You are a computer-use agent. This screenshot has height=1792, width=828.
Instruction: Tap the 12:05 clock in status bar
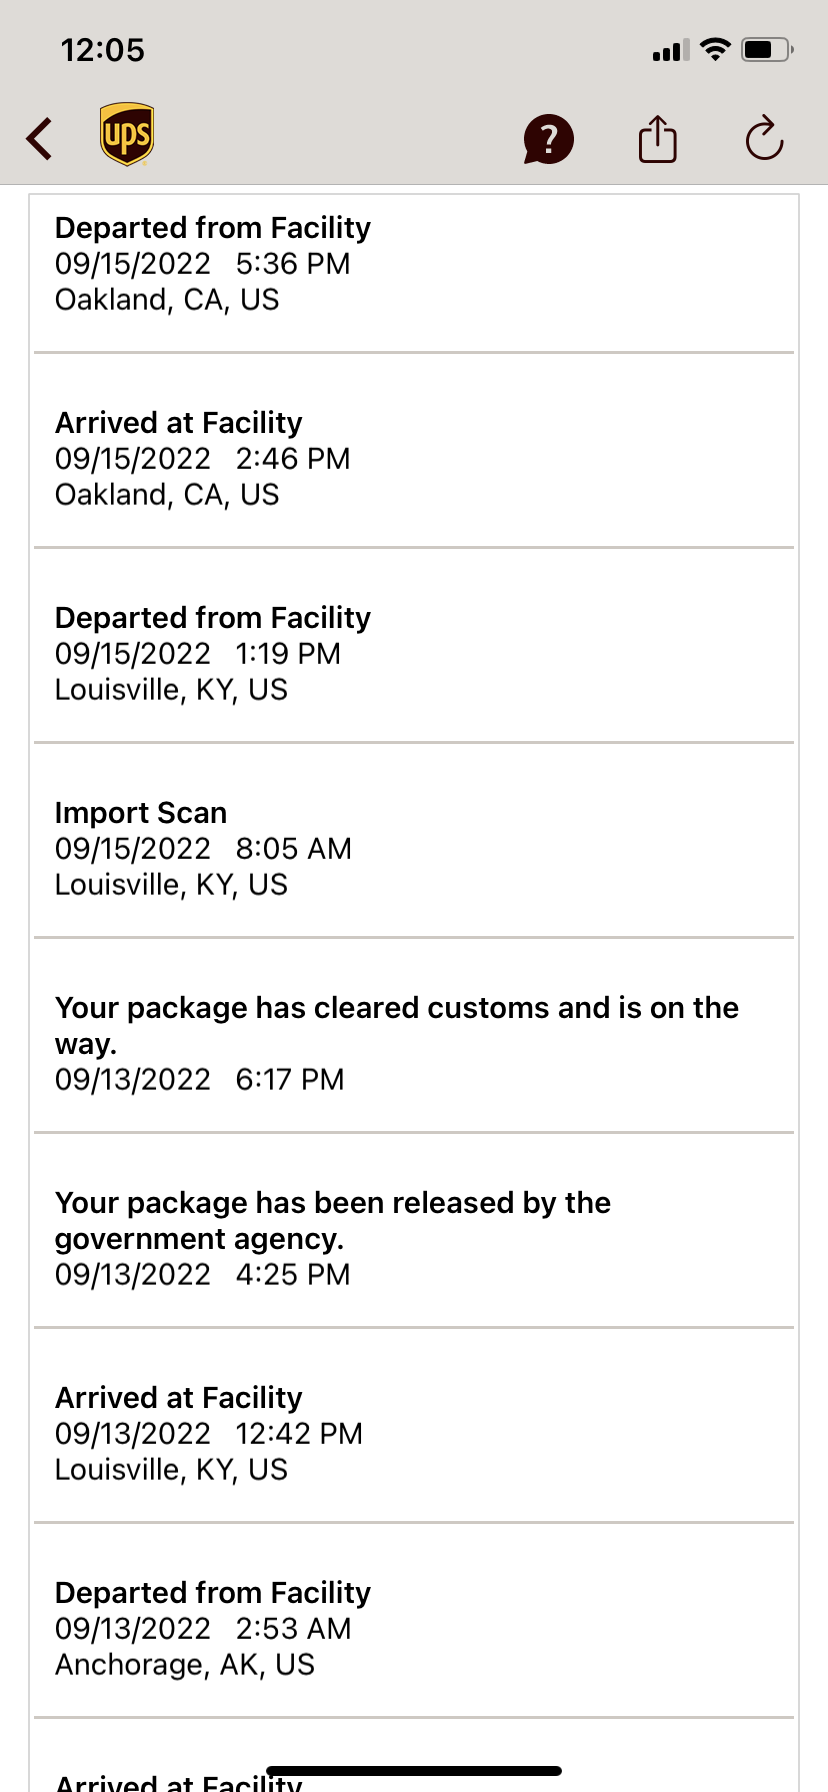point(103,50)
